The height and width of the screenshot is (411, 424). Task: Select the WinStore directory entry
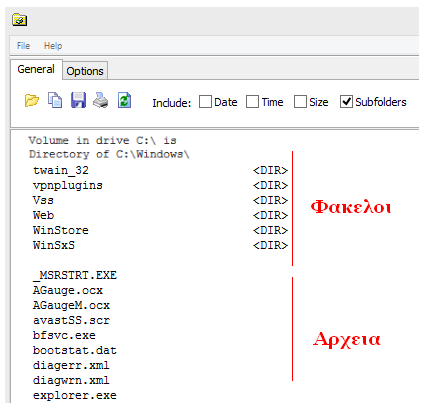pos(160,230)
